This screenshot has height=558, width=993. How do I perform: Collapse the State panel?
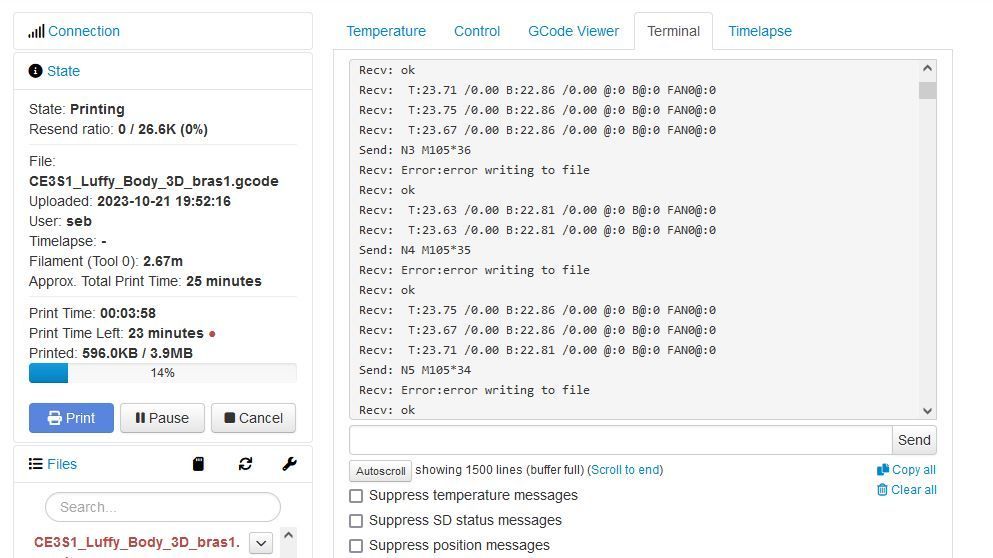pyautogui.click(x=63, y=71)
